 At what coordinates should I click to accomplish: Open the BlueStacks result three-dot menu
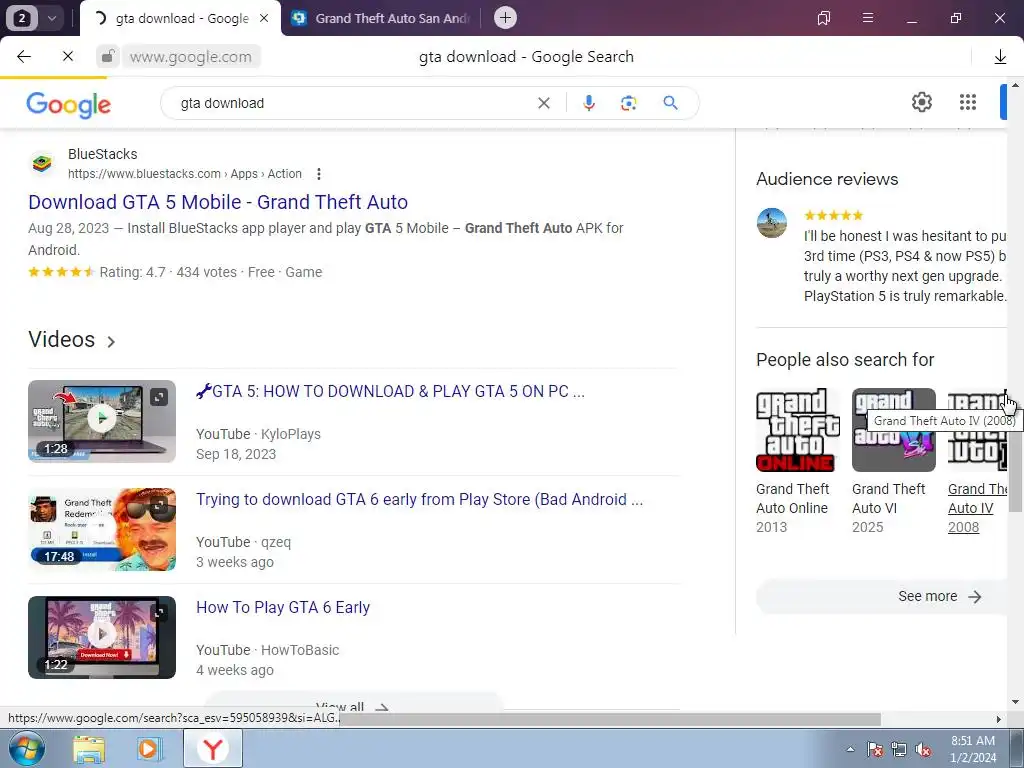319,174
